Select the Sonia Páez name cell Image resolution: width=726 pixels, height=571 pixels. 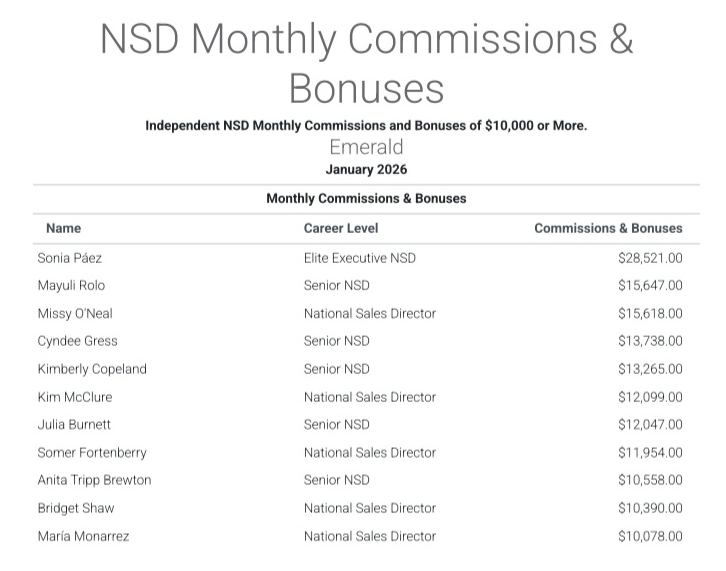tap(70, 258)
